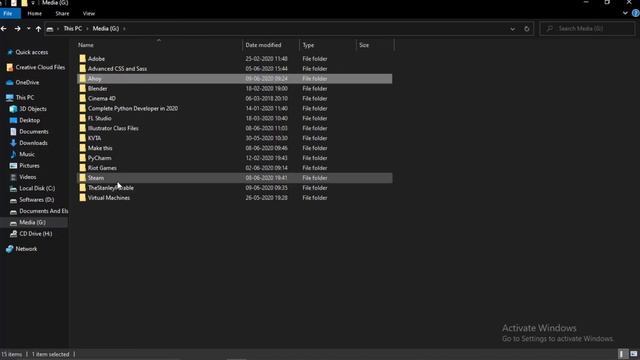Open Music in the sidebar
Image resolution: width=640 pixels, height=360 pixels.
[x=27, y=154]
